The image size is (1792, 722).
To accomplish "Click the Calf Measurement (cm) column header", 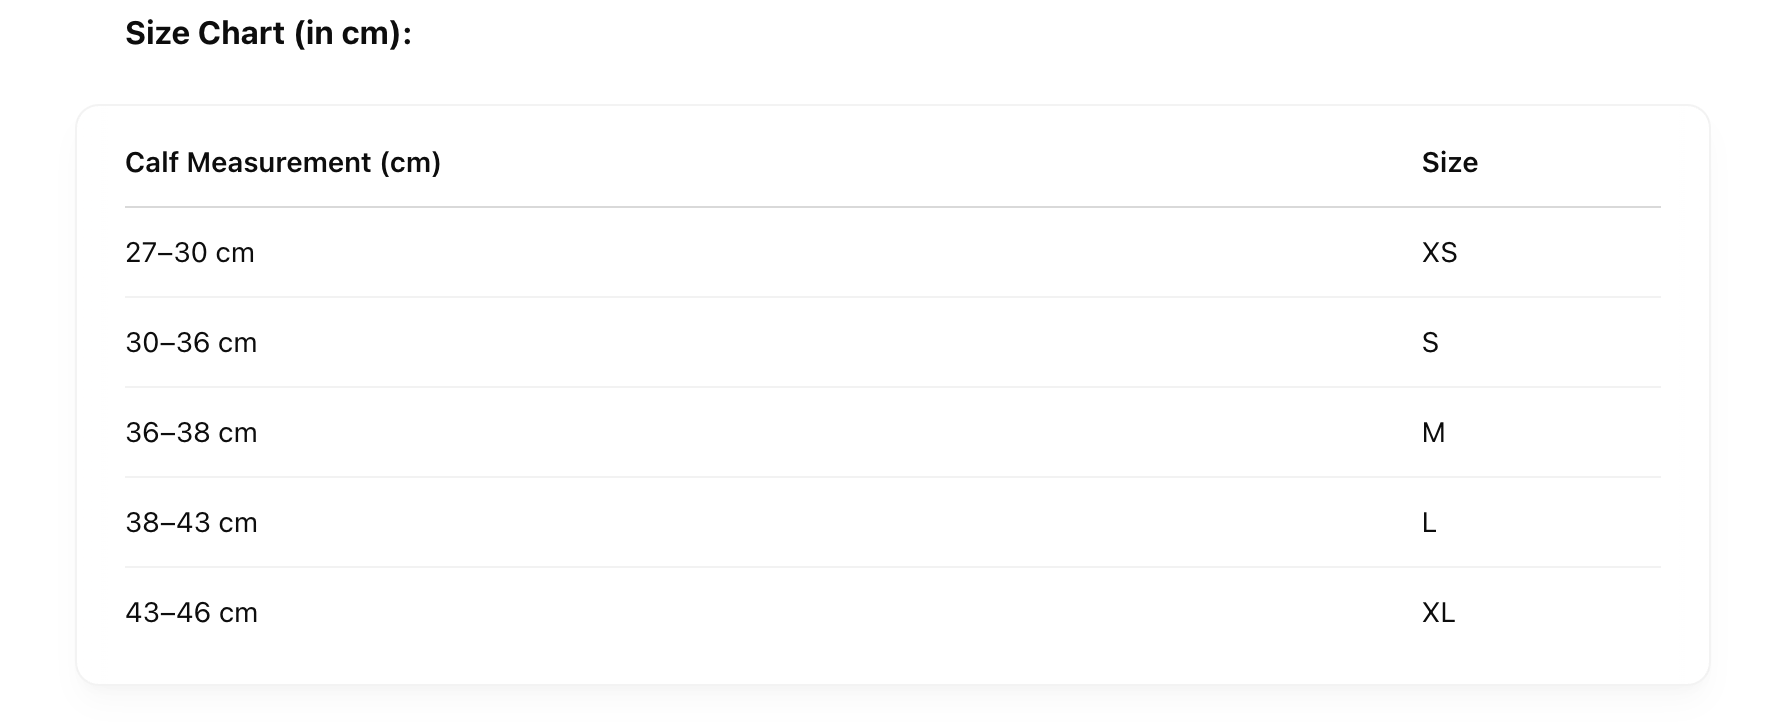I will coord(283,162).
